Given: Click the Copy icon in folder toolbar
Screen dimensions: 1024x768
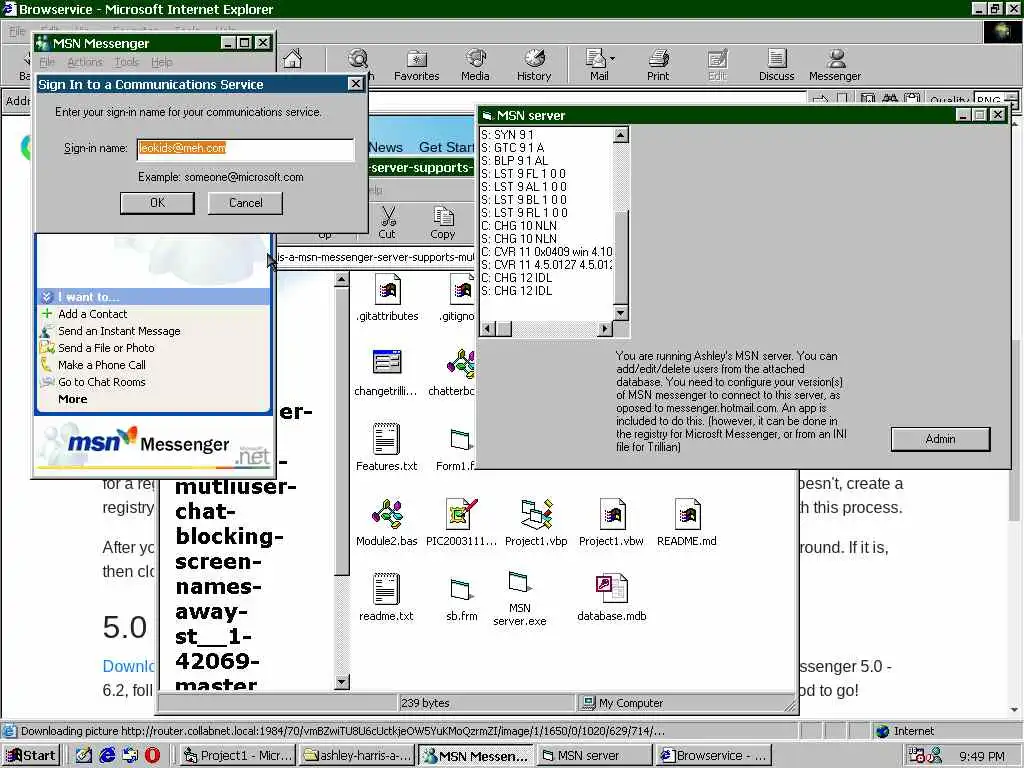Looking at the screenshot, I should coord(443,223).
